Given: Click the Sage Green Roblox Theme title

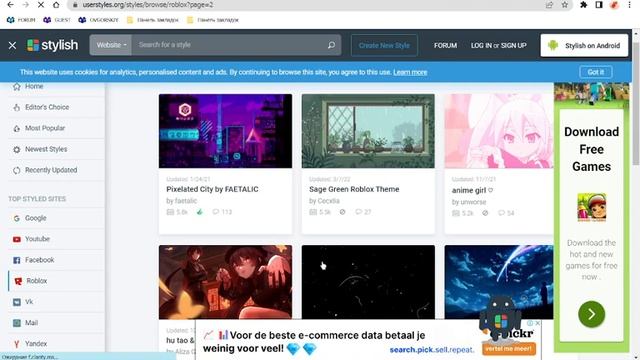Looking at the screenshot, I should pyautogui.click(x=354, y=189).
